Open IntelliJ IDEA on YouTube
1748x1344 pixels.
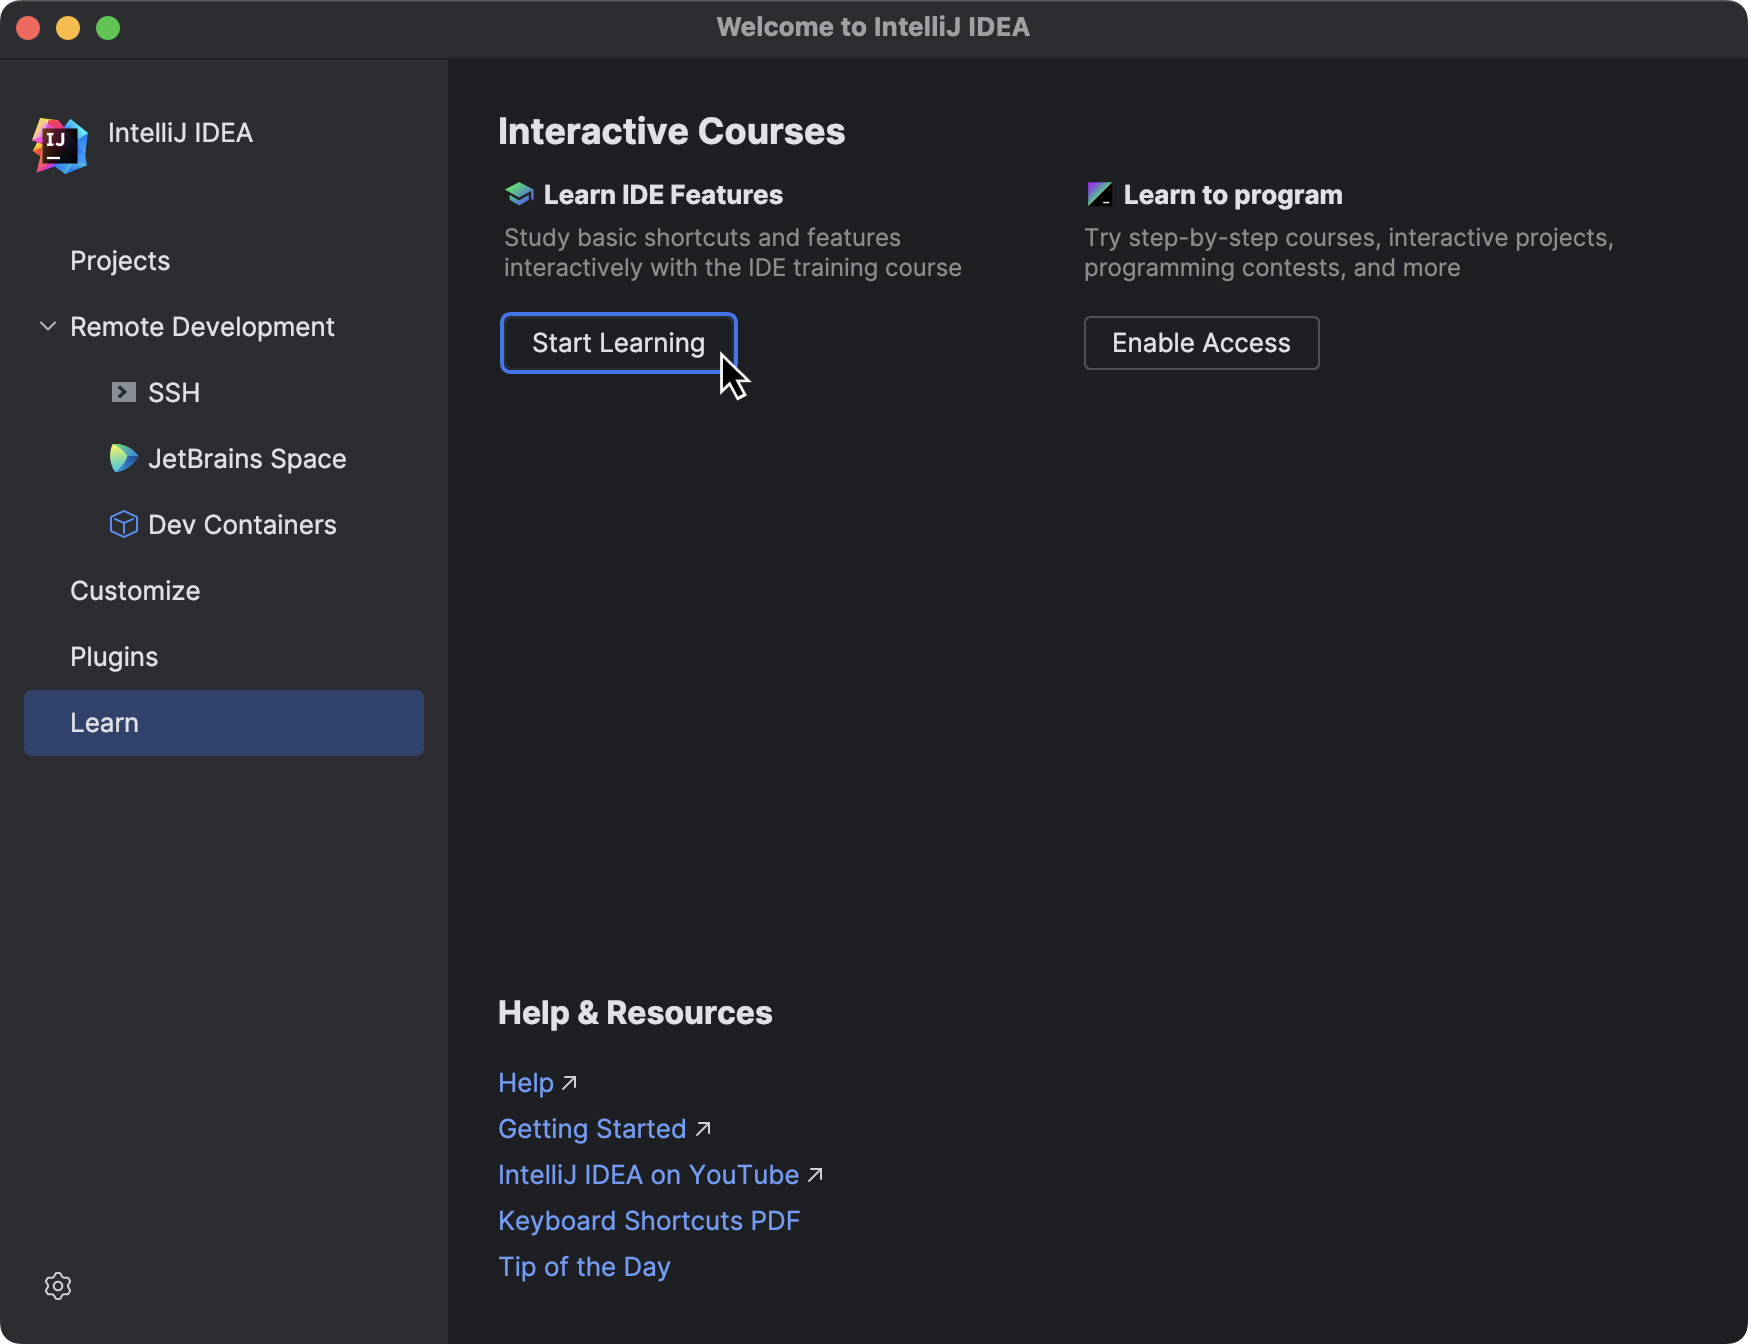point(648,1174)
